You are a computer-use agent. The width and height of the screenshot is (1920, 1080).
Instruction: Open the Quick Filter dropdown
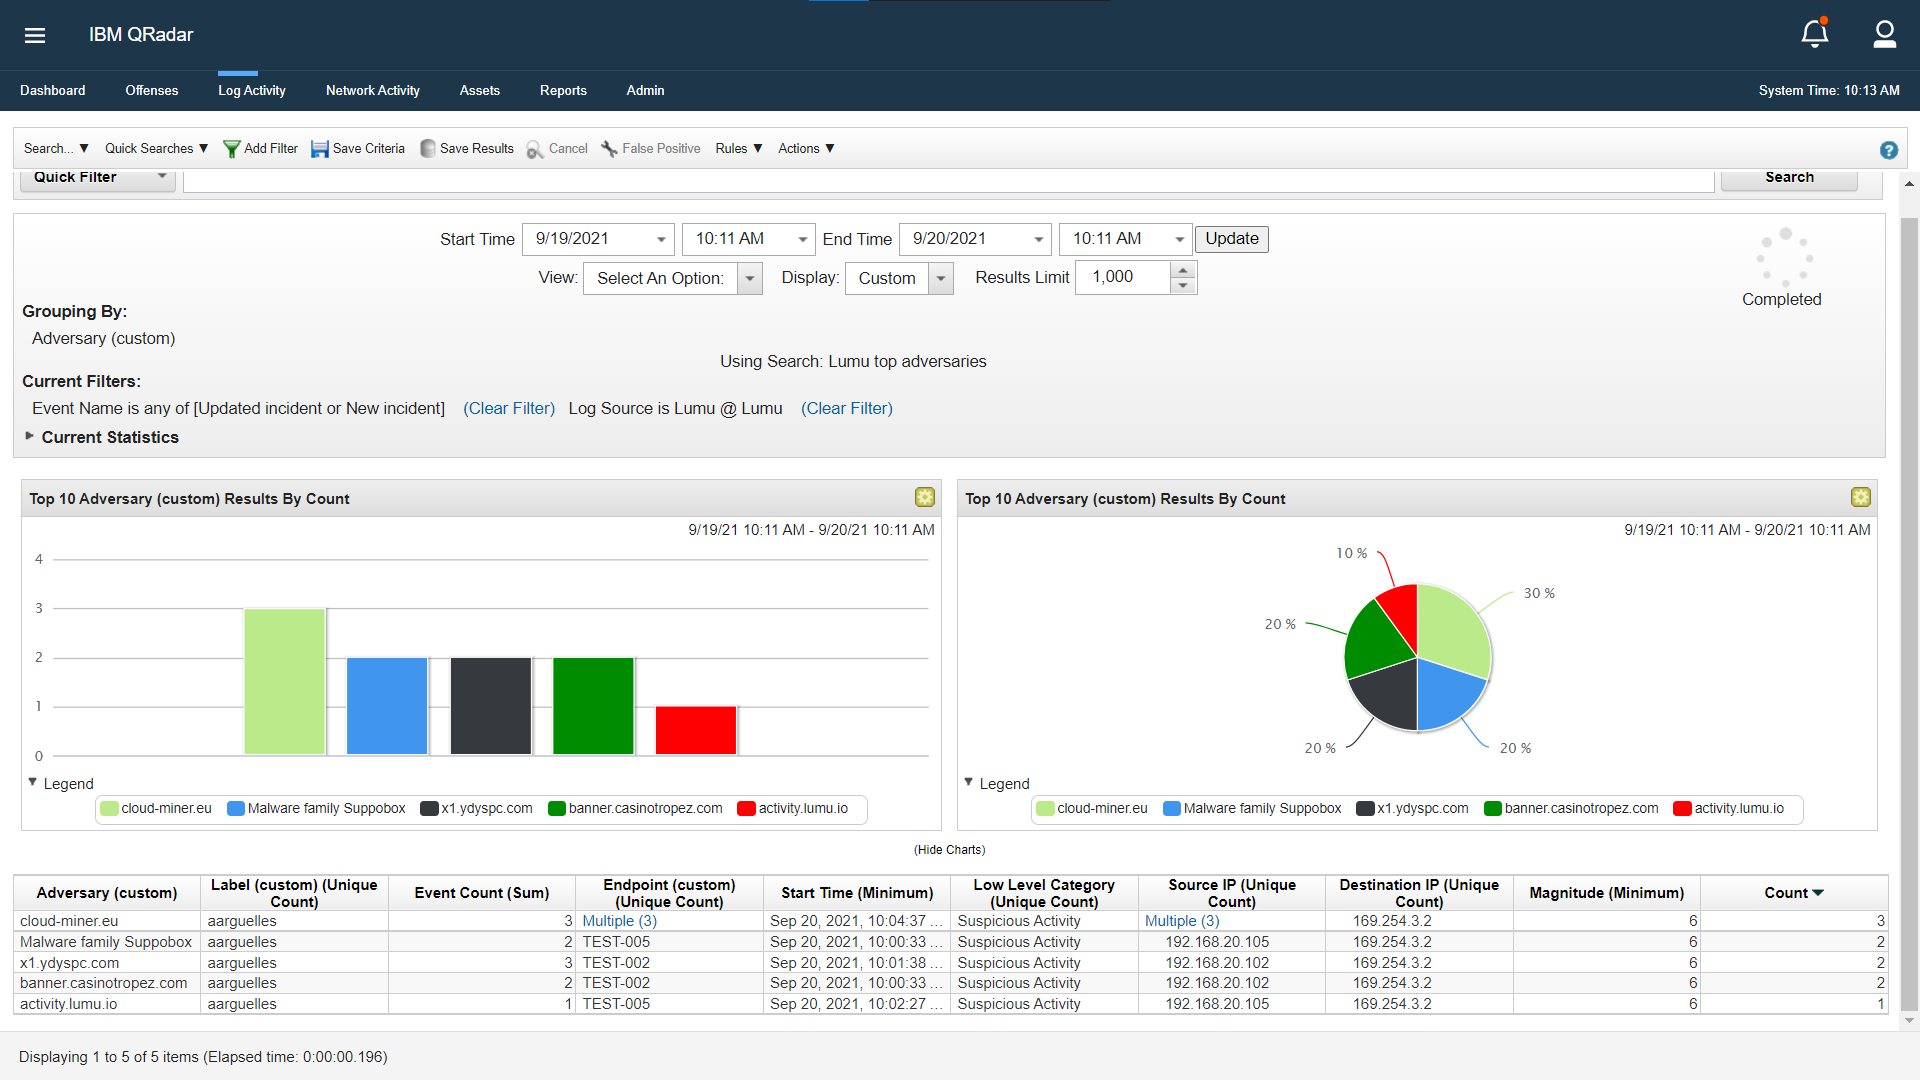click(98, 178)
